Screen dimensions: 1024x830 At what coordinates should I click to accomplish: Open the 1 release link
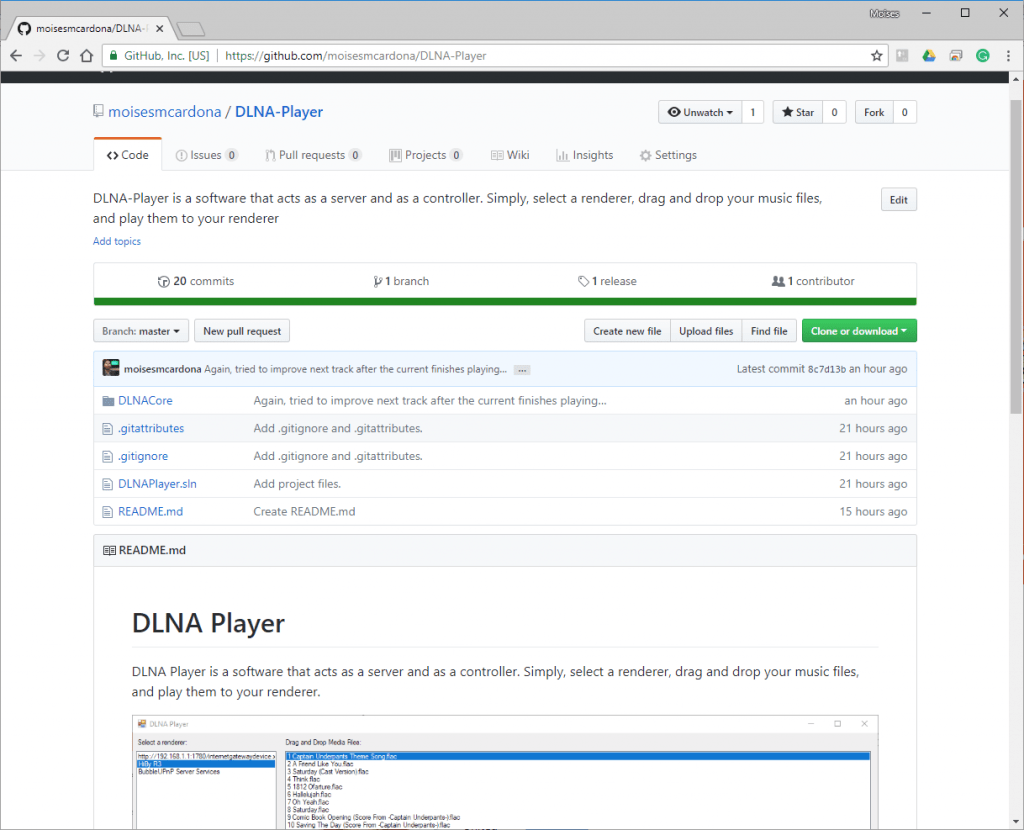point(607,281)
